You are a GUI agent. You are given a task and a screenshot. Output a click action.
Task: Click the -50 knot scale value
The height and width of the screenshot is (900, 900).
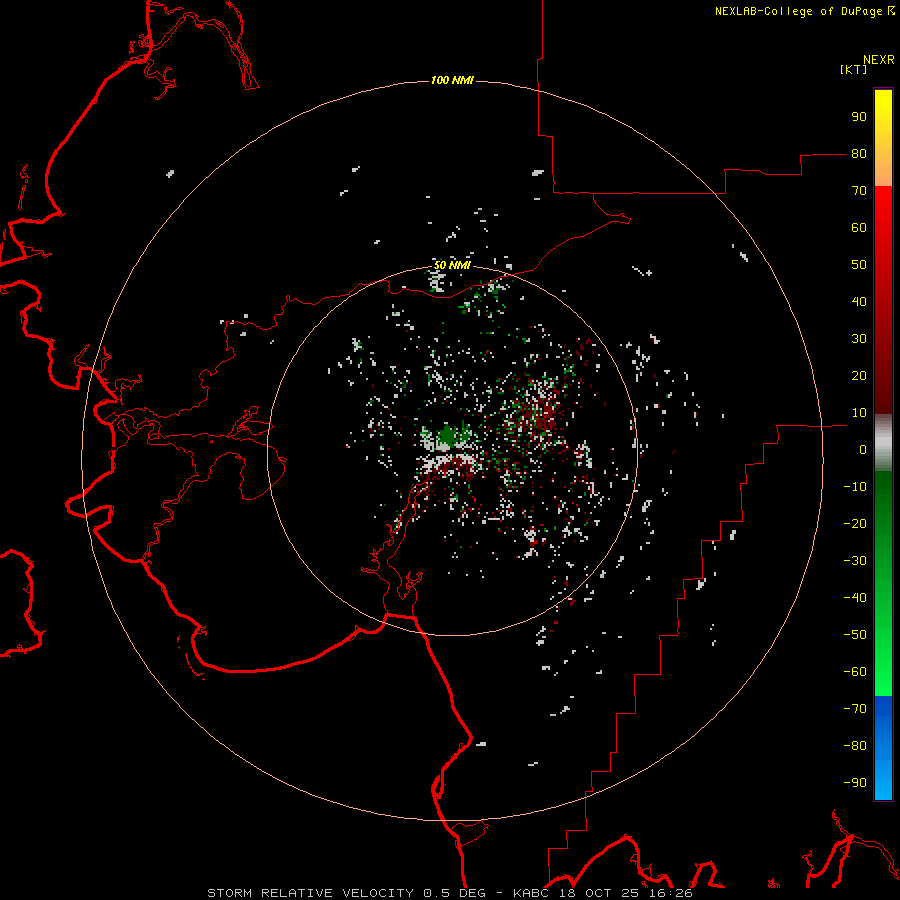coord(855,634)
